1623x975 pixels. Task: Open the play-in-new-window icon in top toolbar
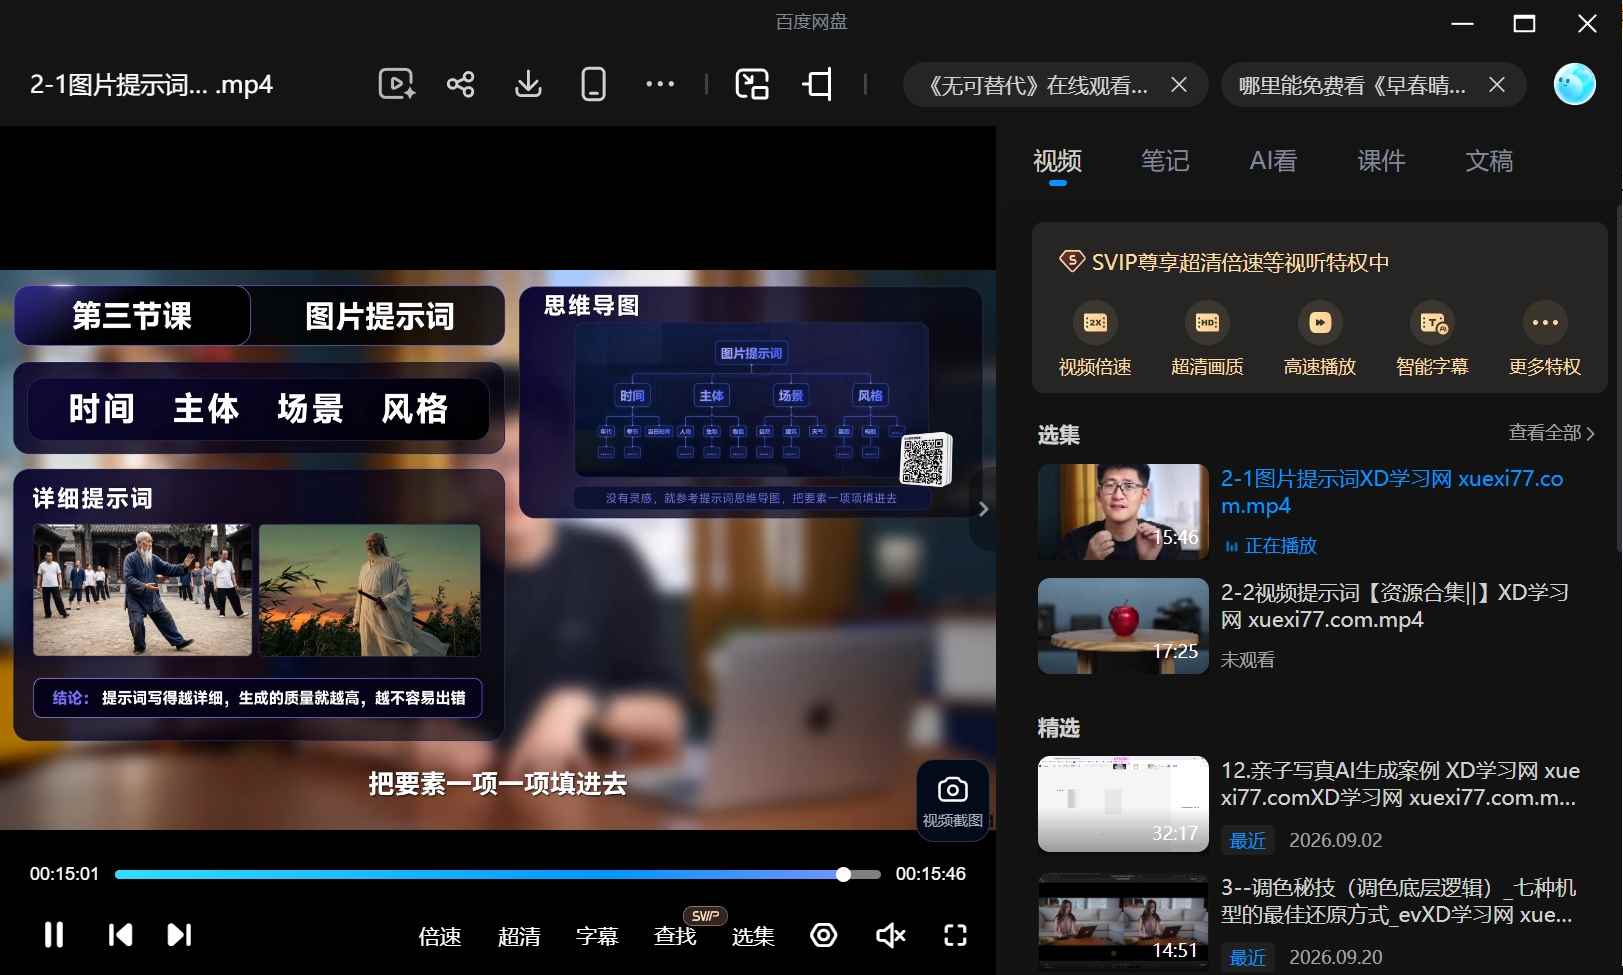[x=396, y=85]
